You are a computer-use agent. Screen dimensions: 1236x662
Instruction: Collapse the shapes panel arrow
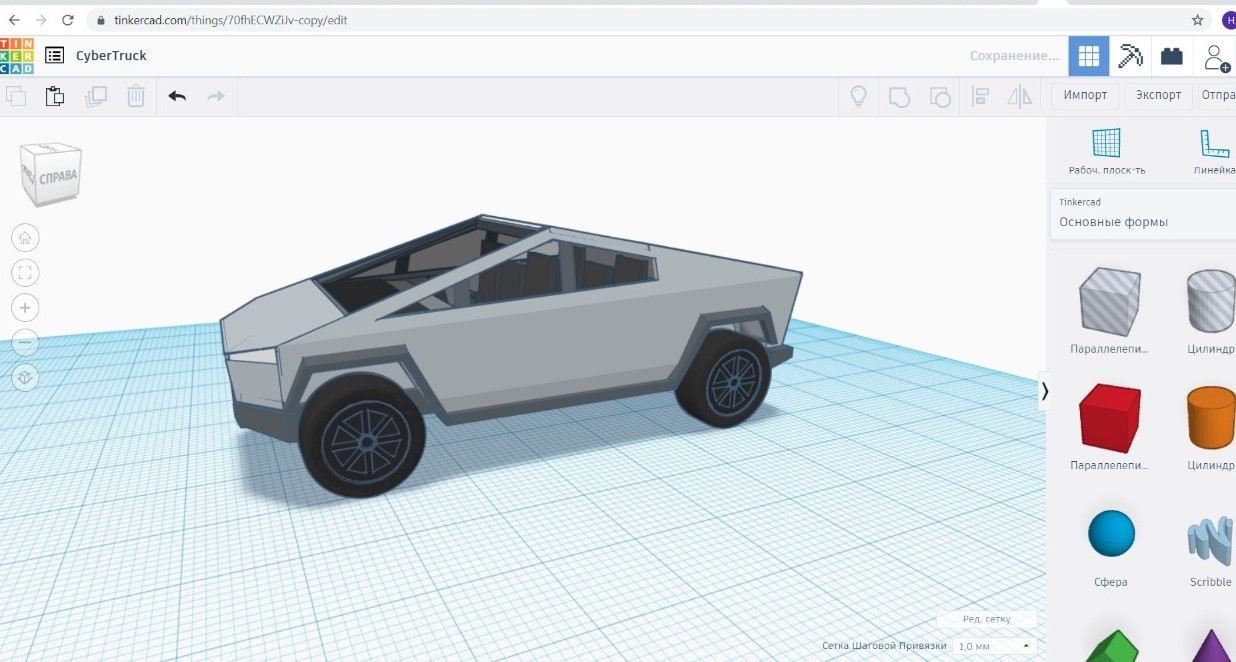1045,391
